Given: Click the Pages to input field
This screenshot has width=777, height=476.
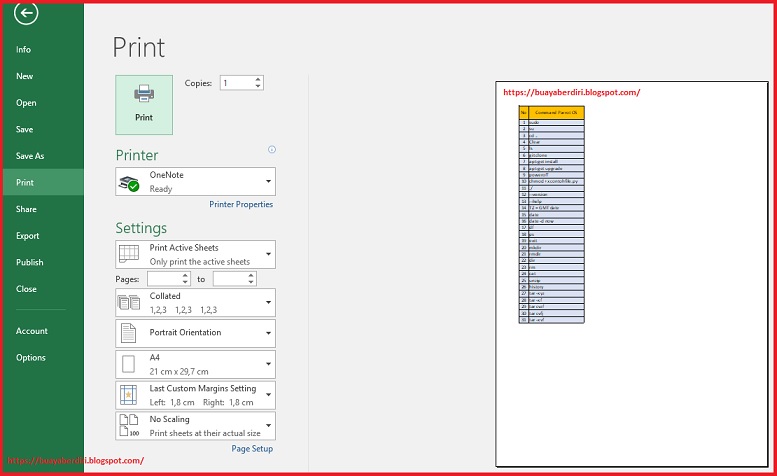Looking at the screenshot, I should [x=230, y=279].
